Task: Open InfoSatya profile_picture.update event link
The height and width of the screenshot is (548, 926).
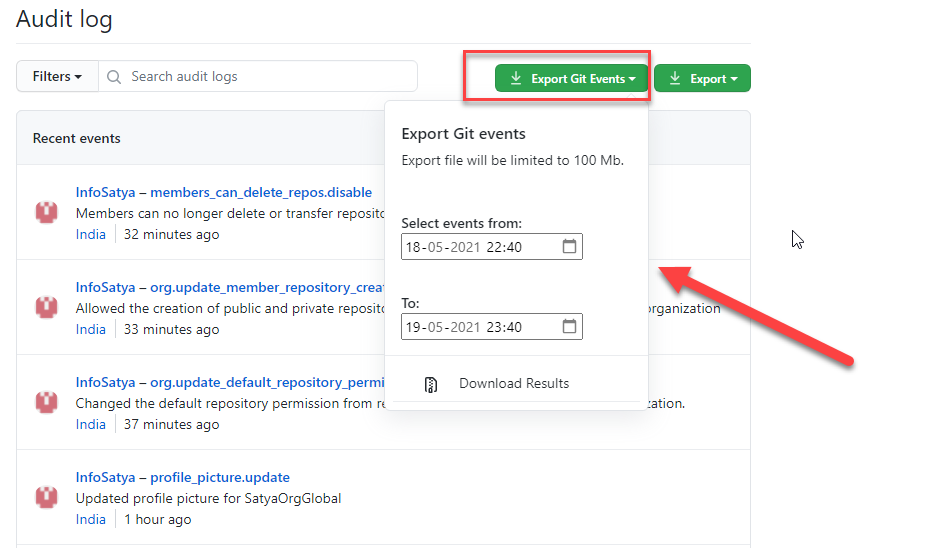Action: pyautogui.click(x=183, y=477)
